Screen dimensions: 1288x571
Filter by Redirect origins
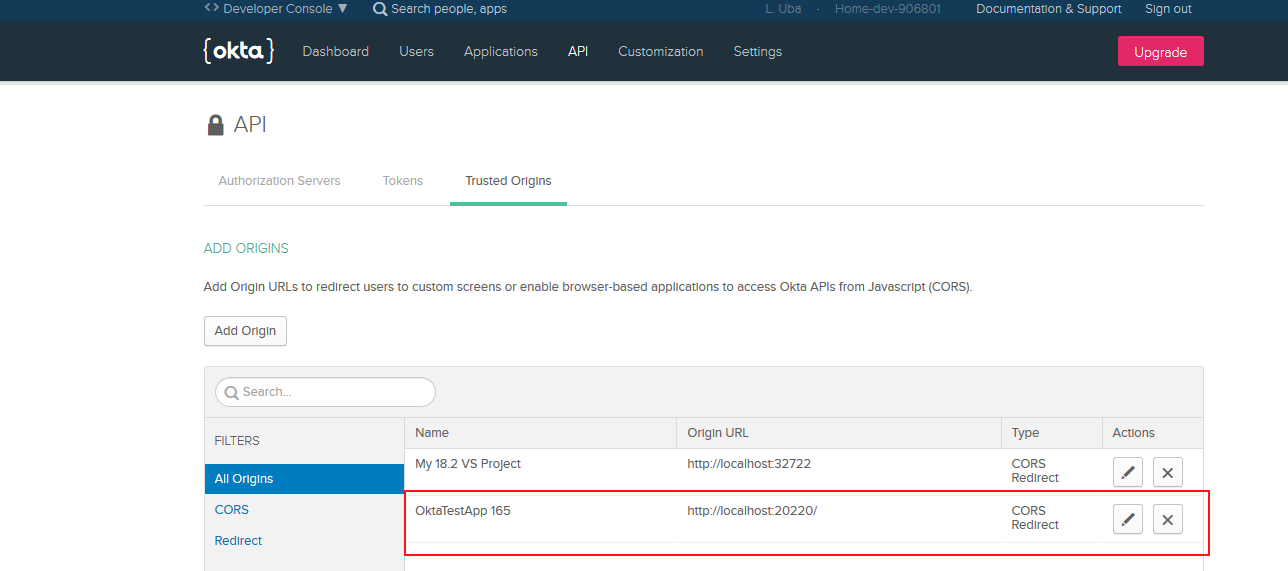238,541
